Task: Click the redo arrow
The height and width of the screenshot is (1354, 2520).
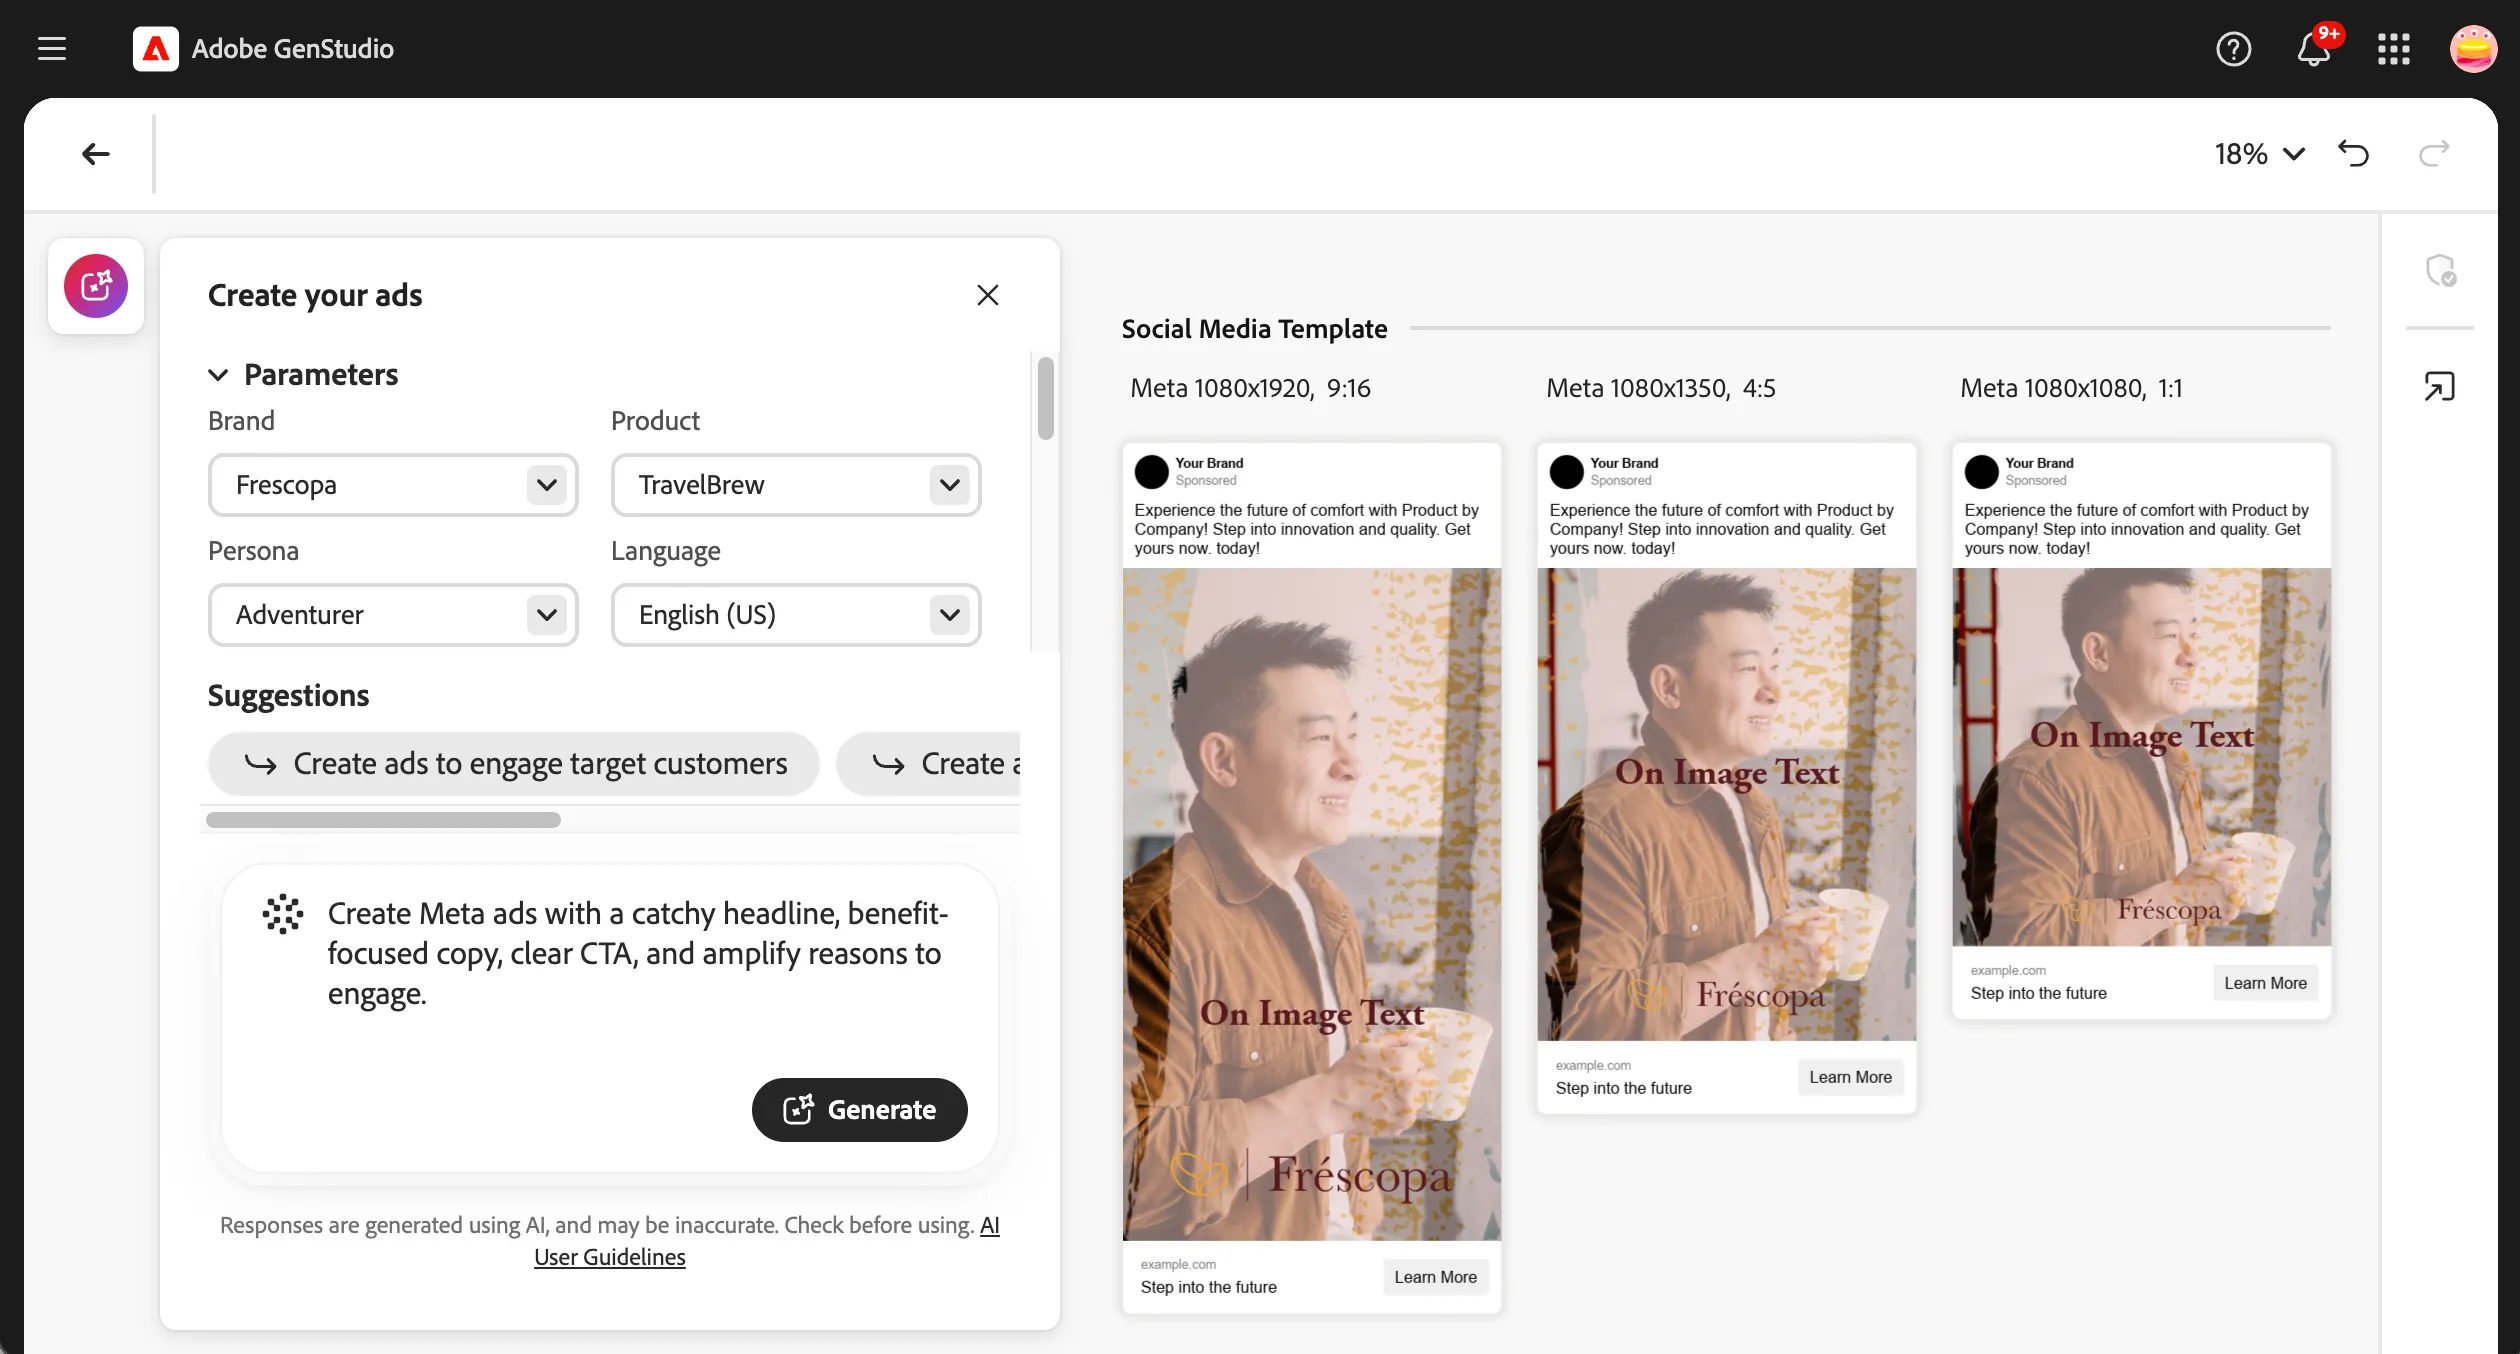Action: coord(2434,154)
